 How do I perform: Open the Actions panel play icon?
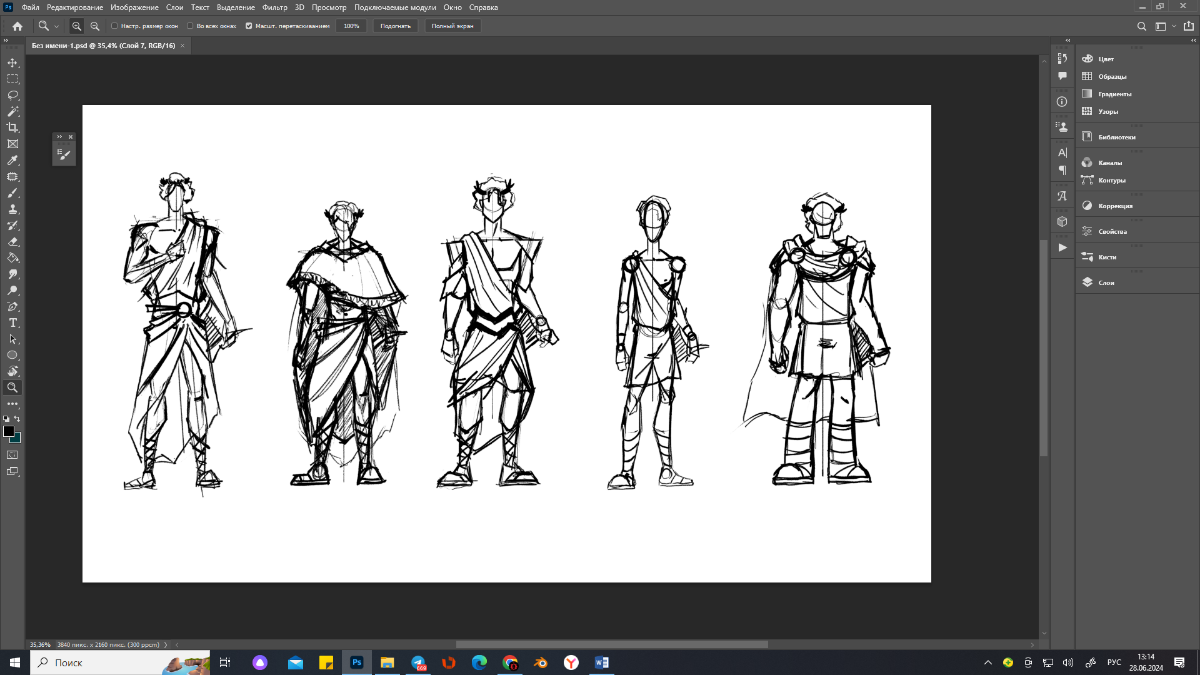[1062, 247]
